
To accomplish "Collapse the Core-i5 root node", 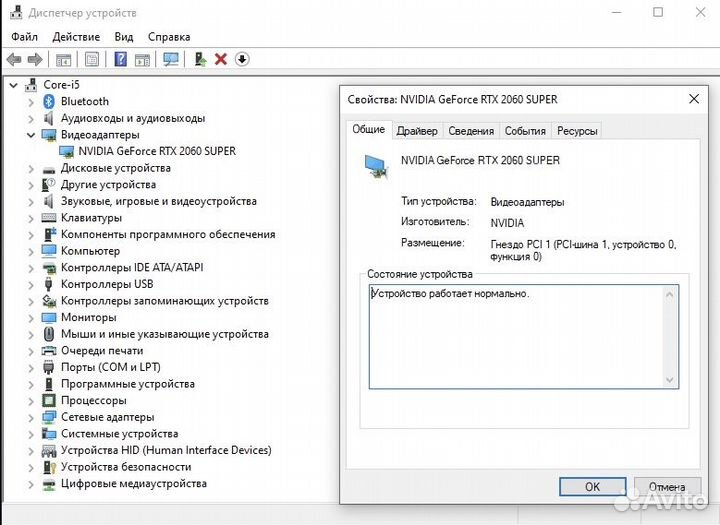I will pyautogui.click(x=12, y=85).
